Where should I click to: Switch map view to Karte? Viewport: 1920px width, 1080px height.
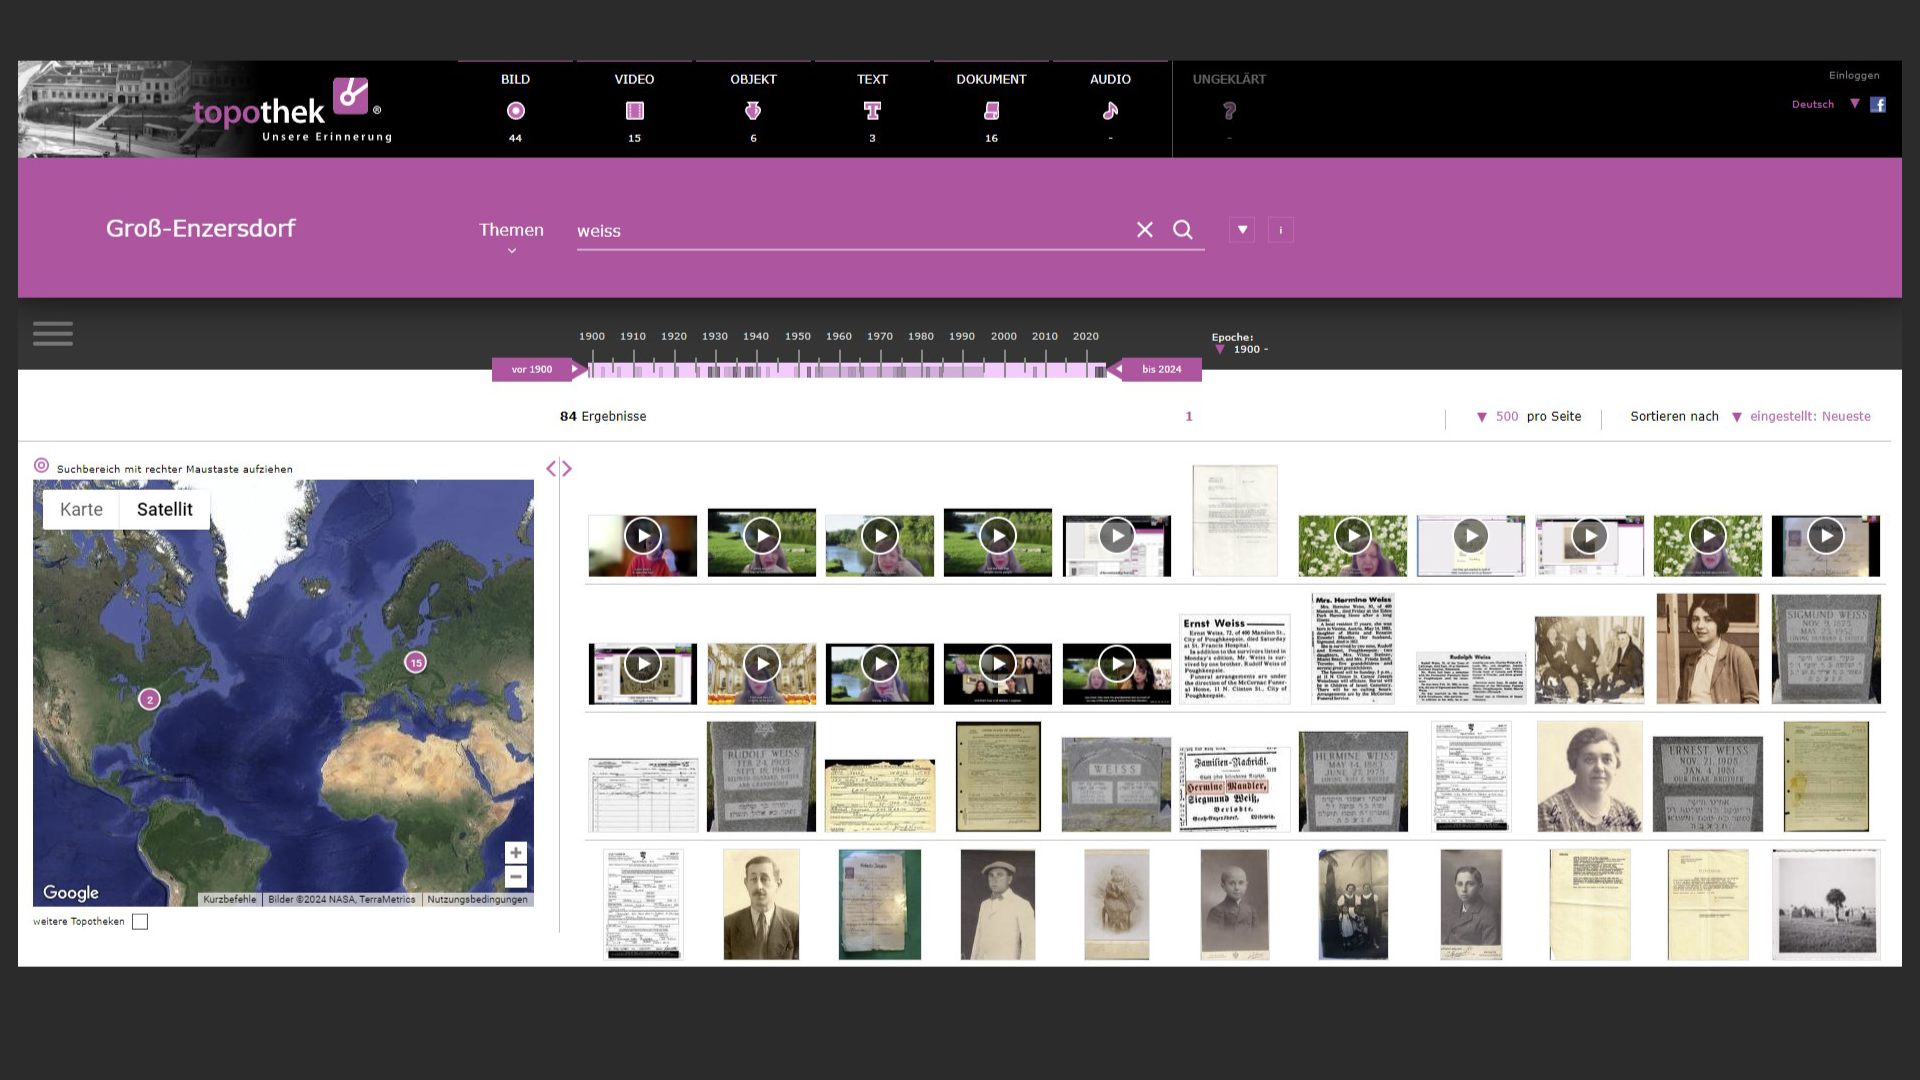tap(81, 510)
